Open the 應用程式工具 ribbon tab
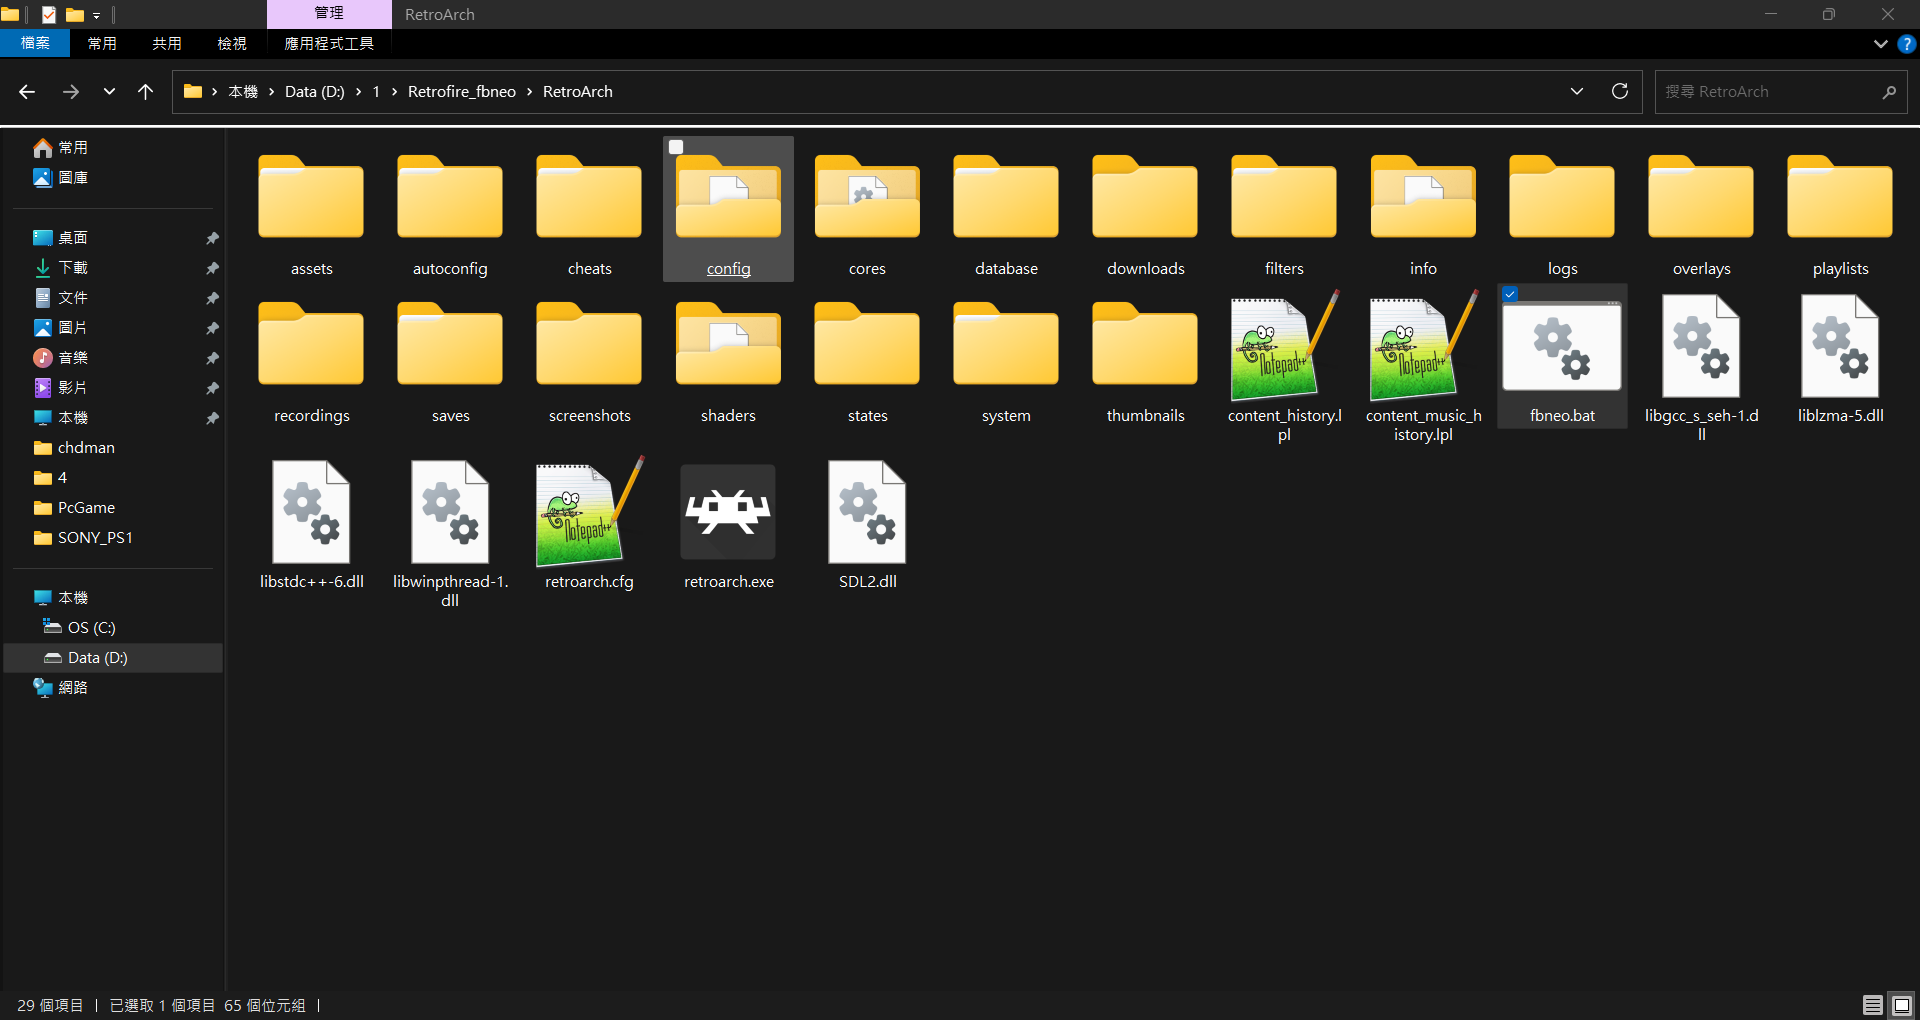 coord(329,43)
